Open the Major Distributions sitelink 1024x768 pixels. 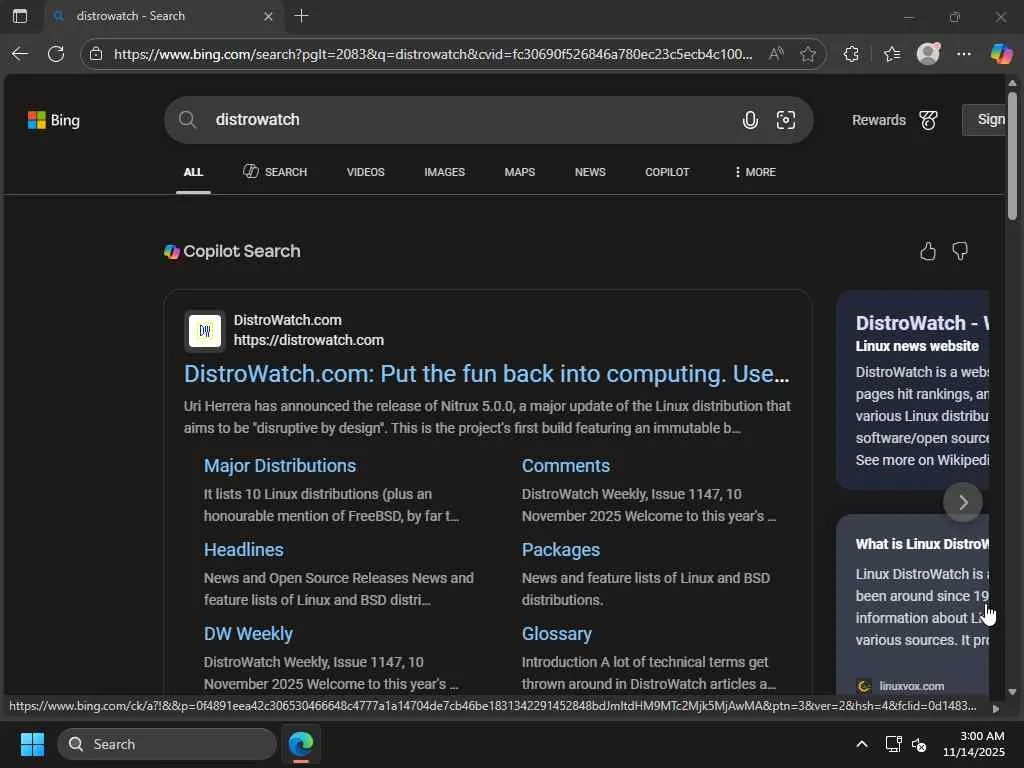tap(280, 466)
